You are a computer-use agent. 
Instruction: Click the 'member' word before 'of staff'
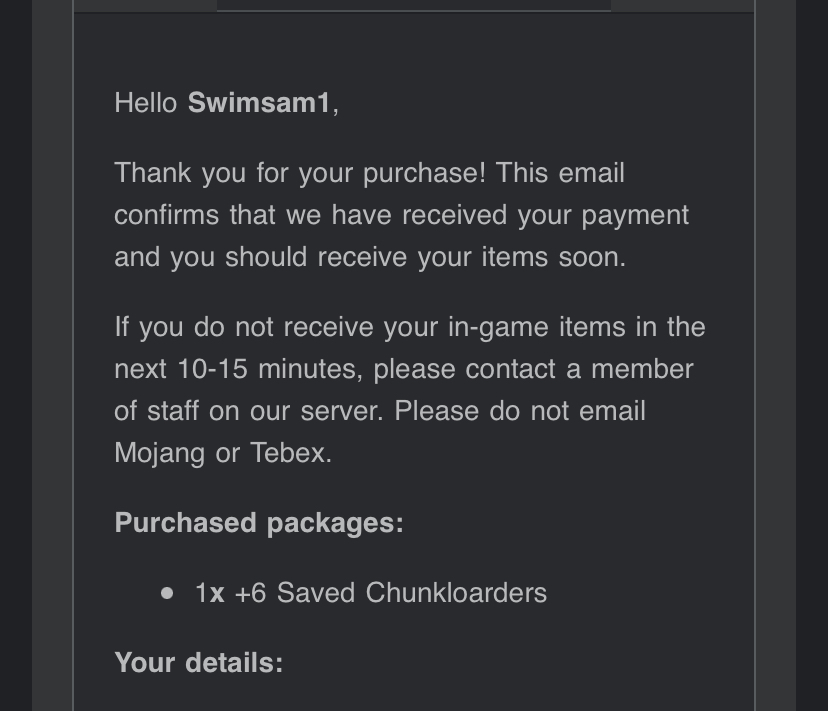coord(641,369)
